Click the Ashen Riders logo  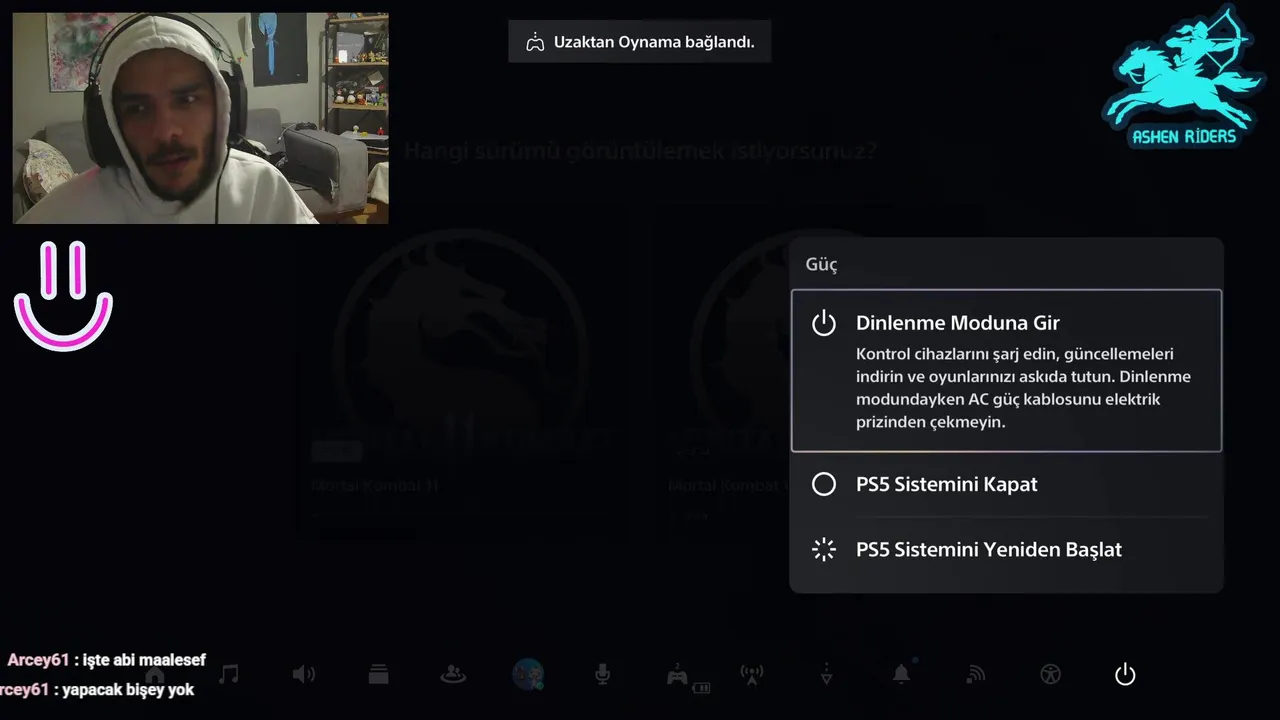point(1184,80)
